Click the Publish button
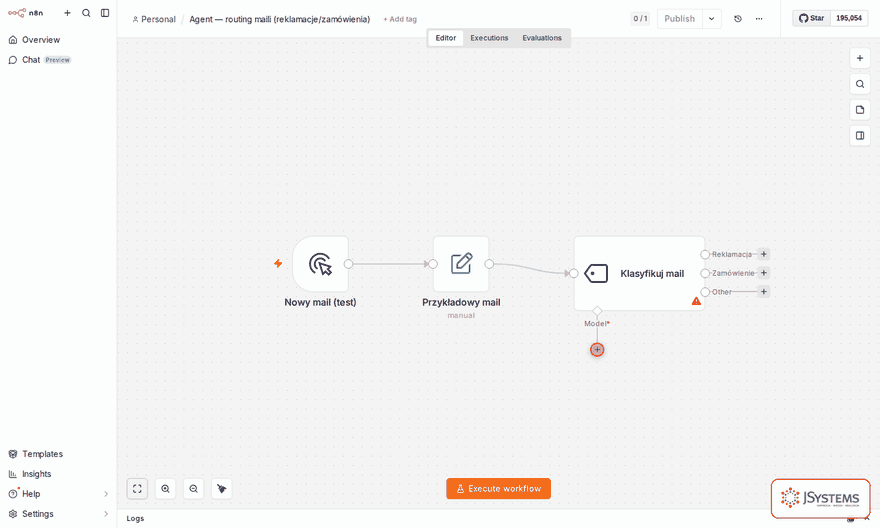 click(x=679, y=19)
